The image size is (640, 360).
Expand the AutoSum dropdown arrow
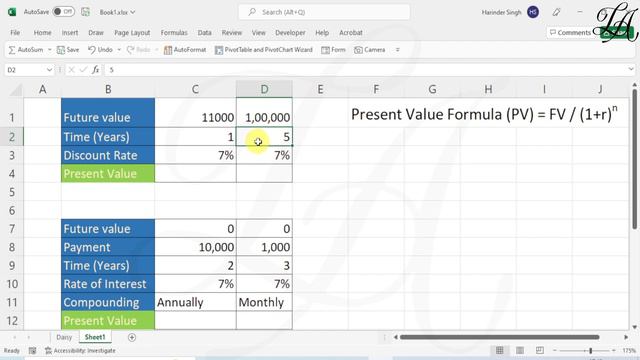coord(49,50)
